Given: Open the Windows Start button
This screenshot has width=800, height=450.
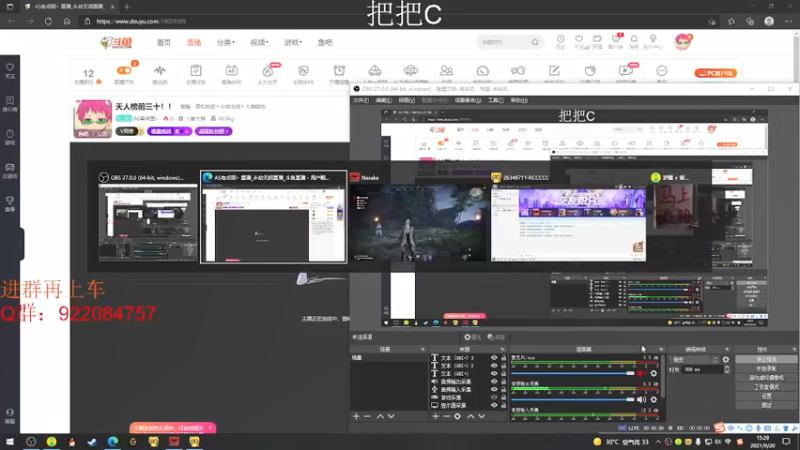Looking at the screenshot, I should click(x=10, y=442).
